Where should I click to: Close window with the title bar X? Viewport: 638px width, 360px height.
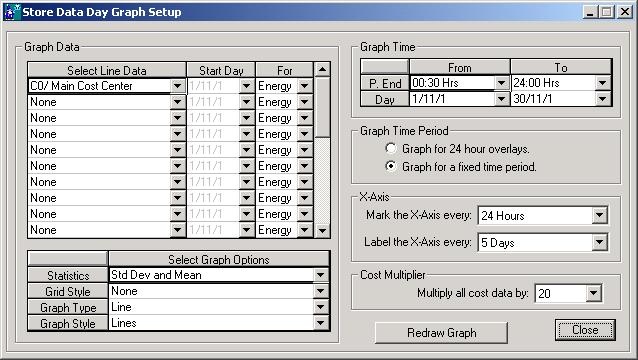tap(624, 12)
